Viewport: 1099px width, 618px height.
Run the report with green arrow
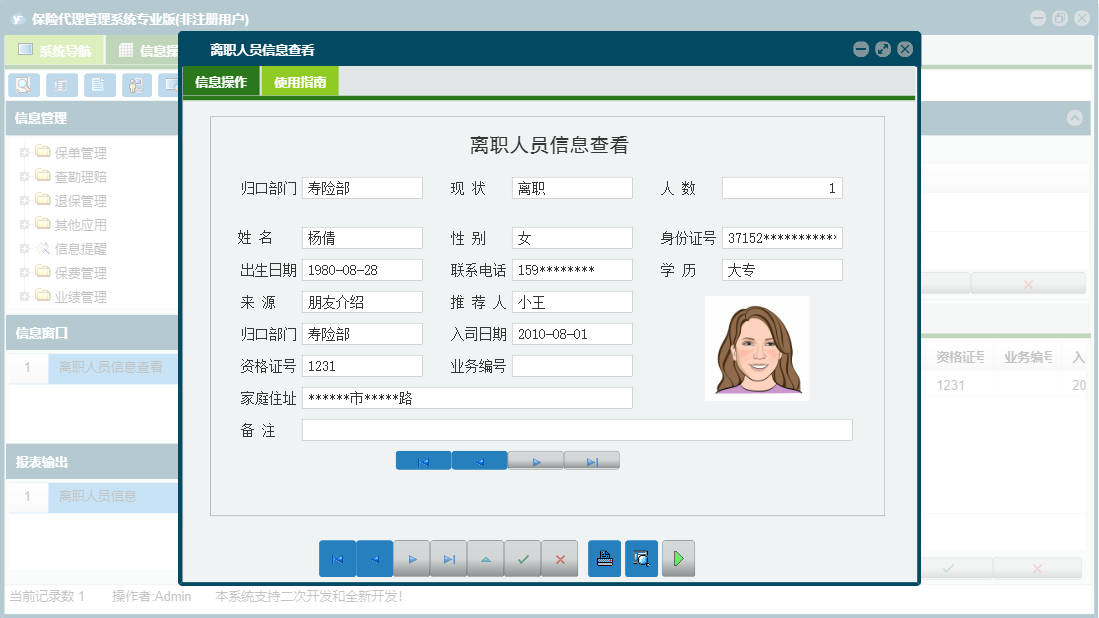click(x=678, y=559)
